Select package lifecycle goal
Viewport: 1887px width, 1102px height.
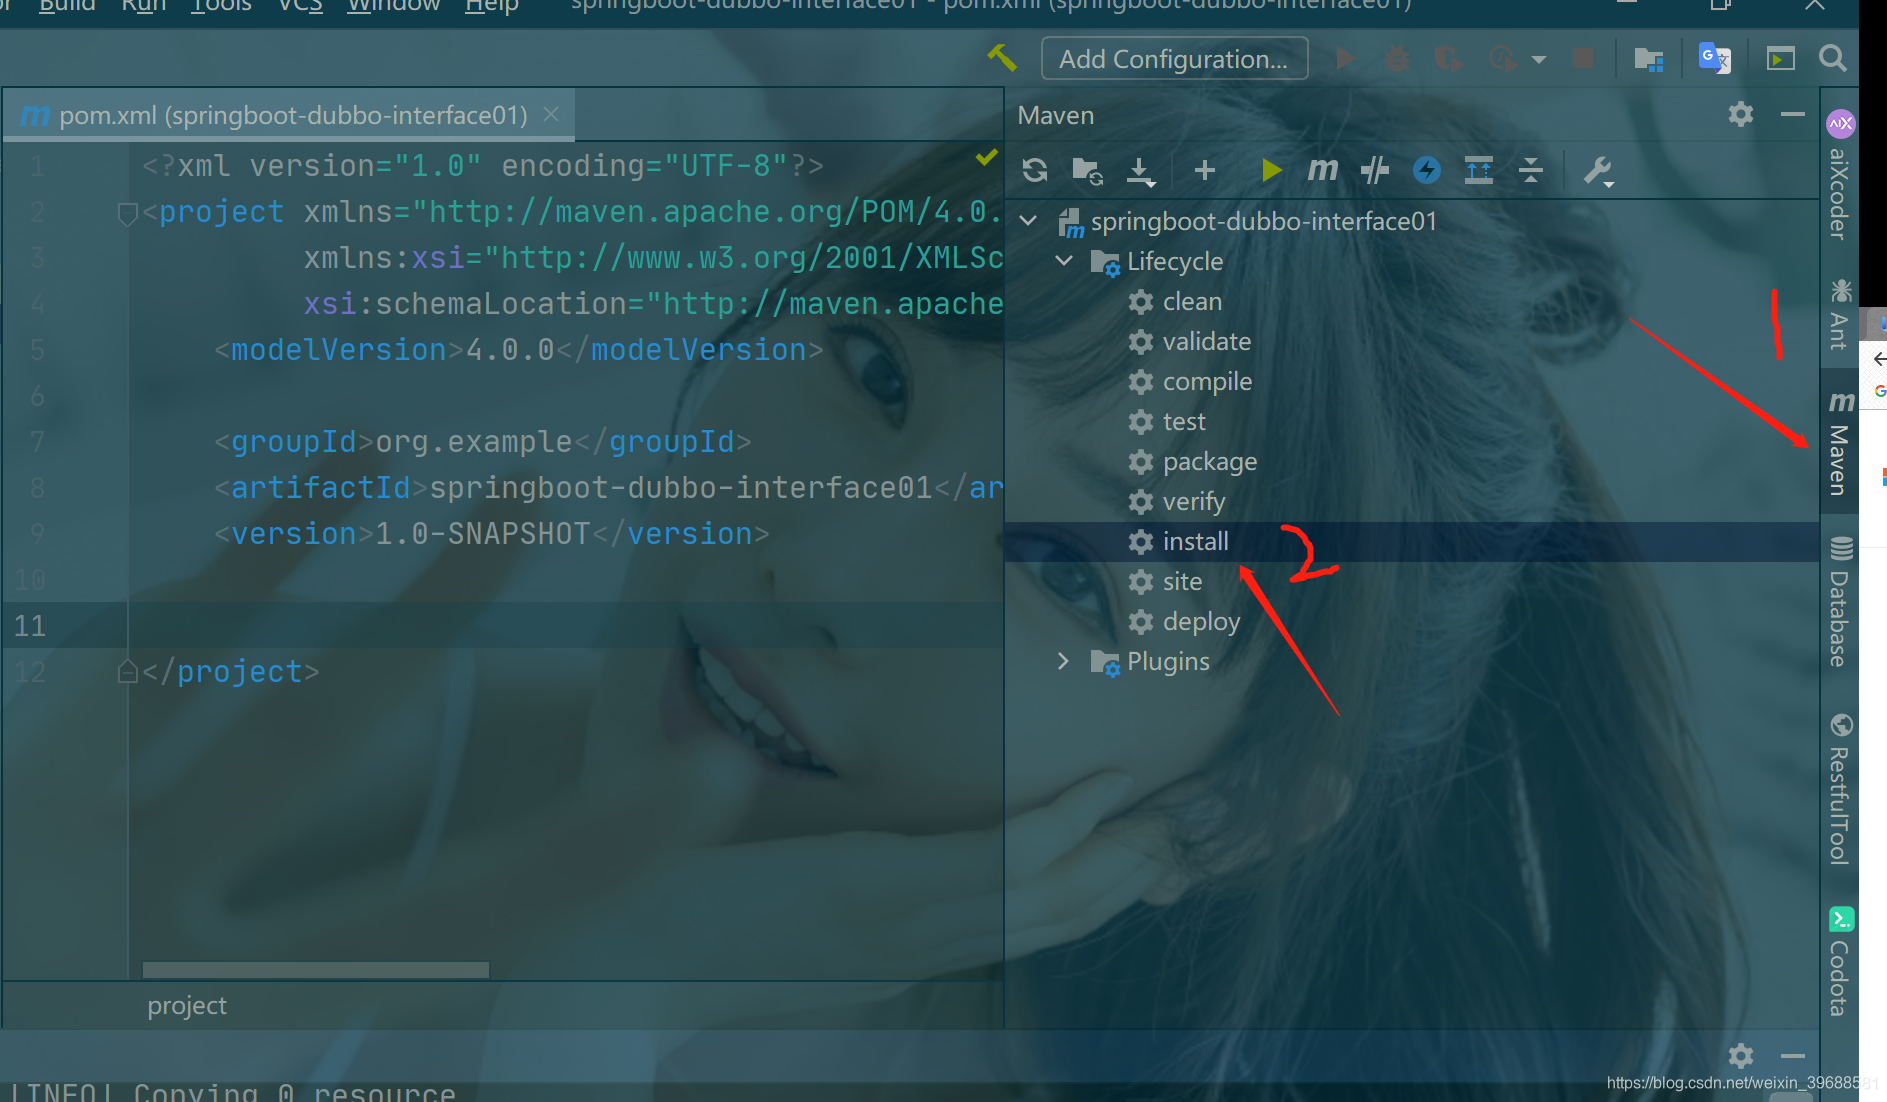[1210, 461]
